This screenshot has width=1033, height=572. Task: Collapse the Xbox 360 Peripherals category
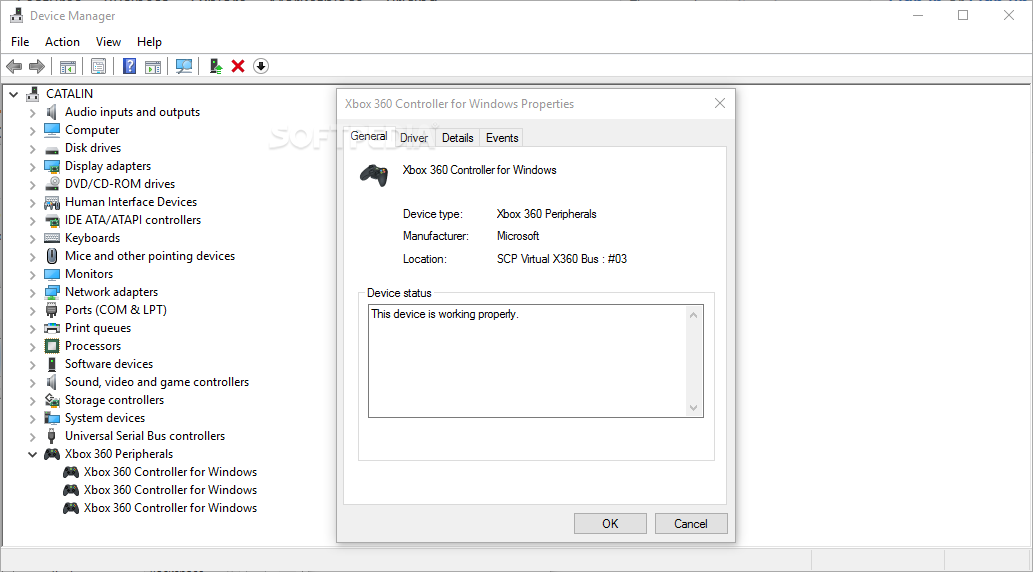tap(32, 454)
